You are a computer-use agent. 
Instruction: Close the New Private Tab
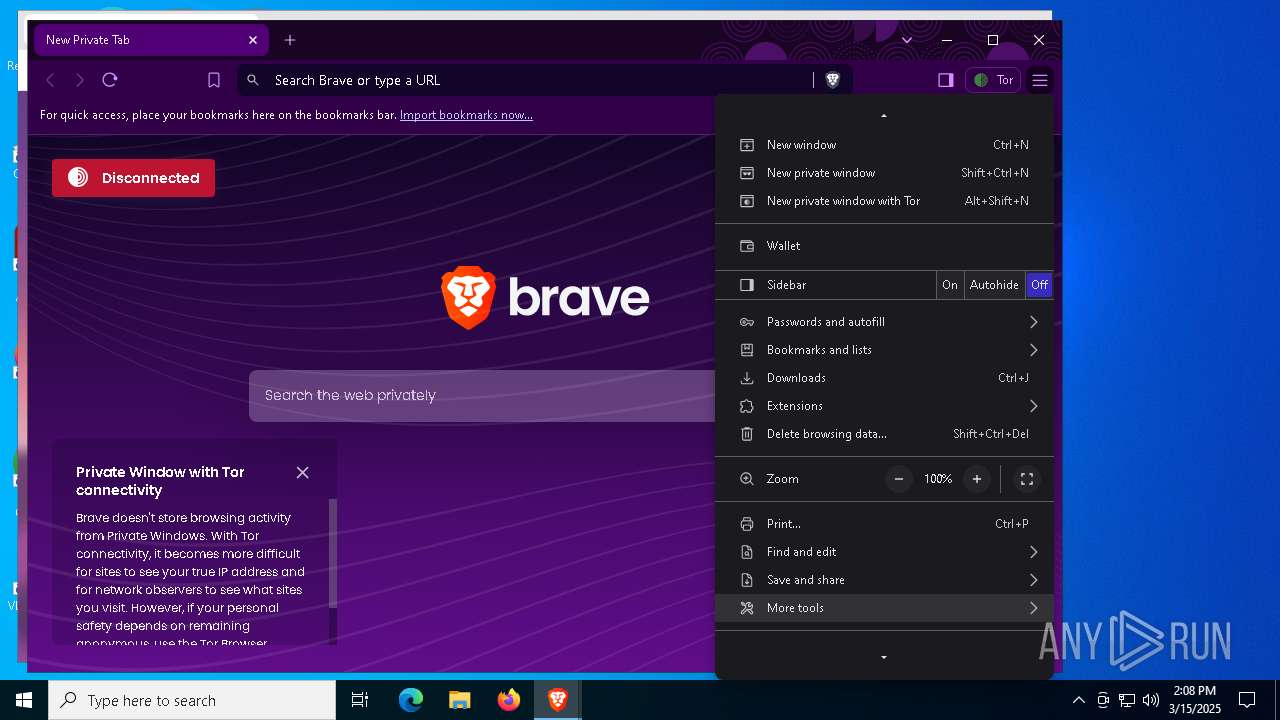pyautogui.click(x=253, y=40)
